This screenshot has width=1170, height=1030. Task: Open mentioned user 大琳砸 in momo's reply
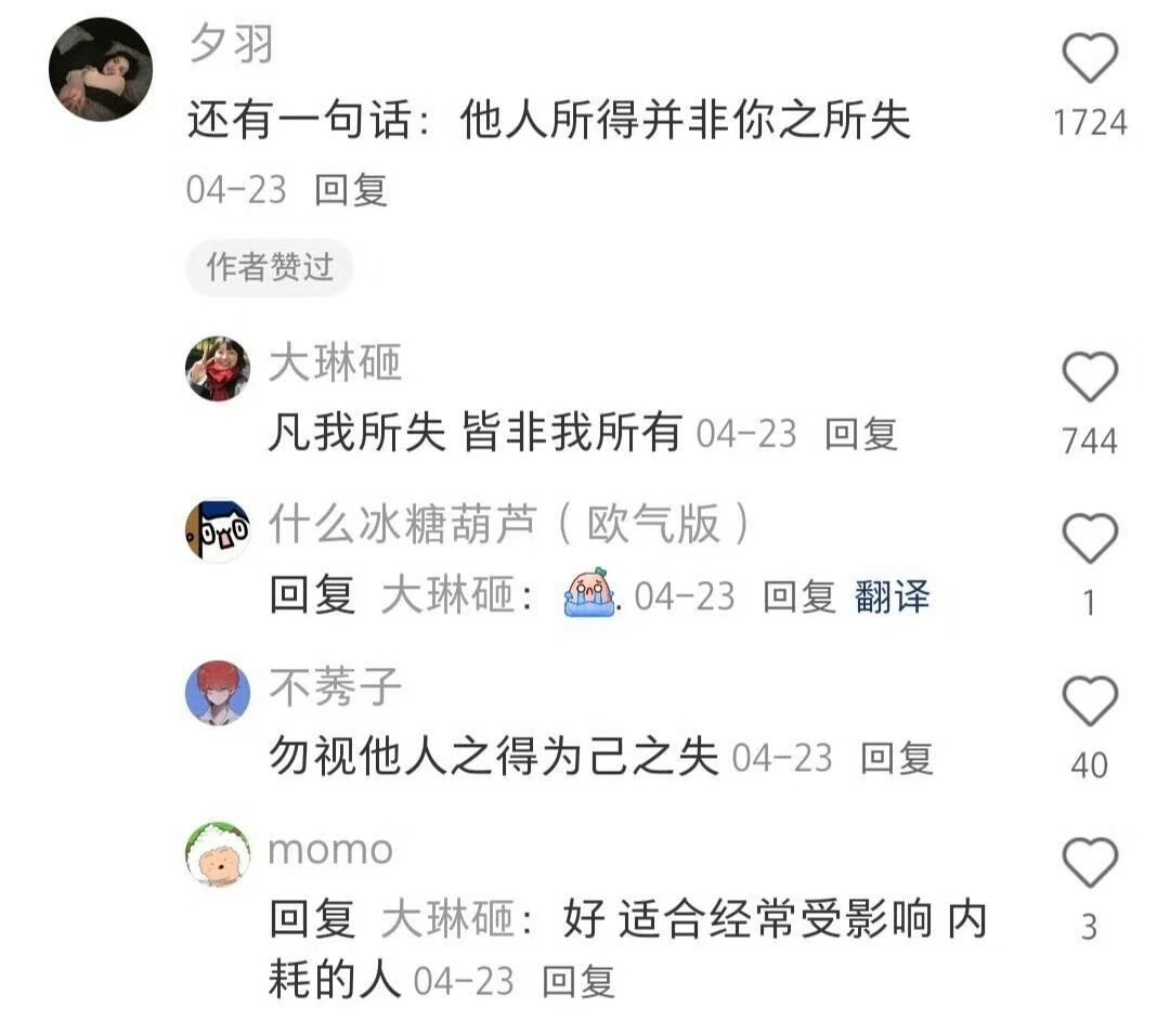pyautogui.click(x=448, y=919)
